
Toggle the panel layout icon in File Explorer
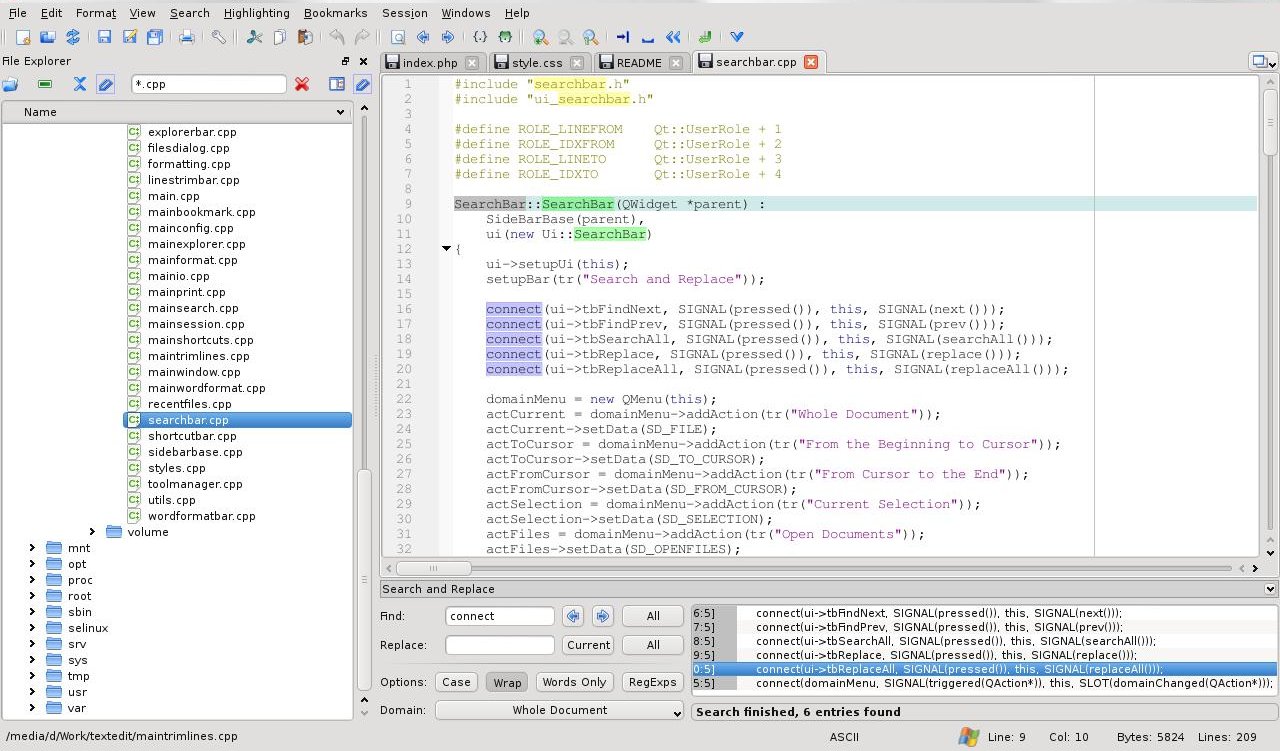(x=337, y=84)
